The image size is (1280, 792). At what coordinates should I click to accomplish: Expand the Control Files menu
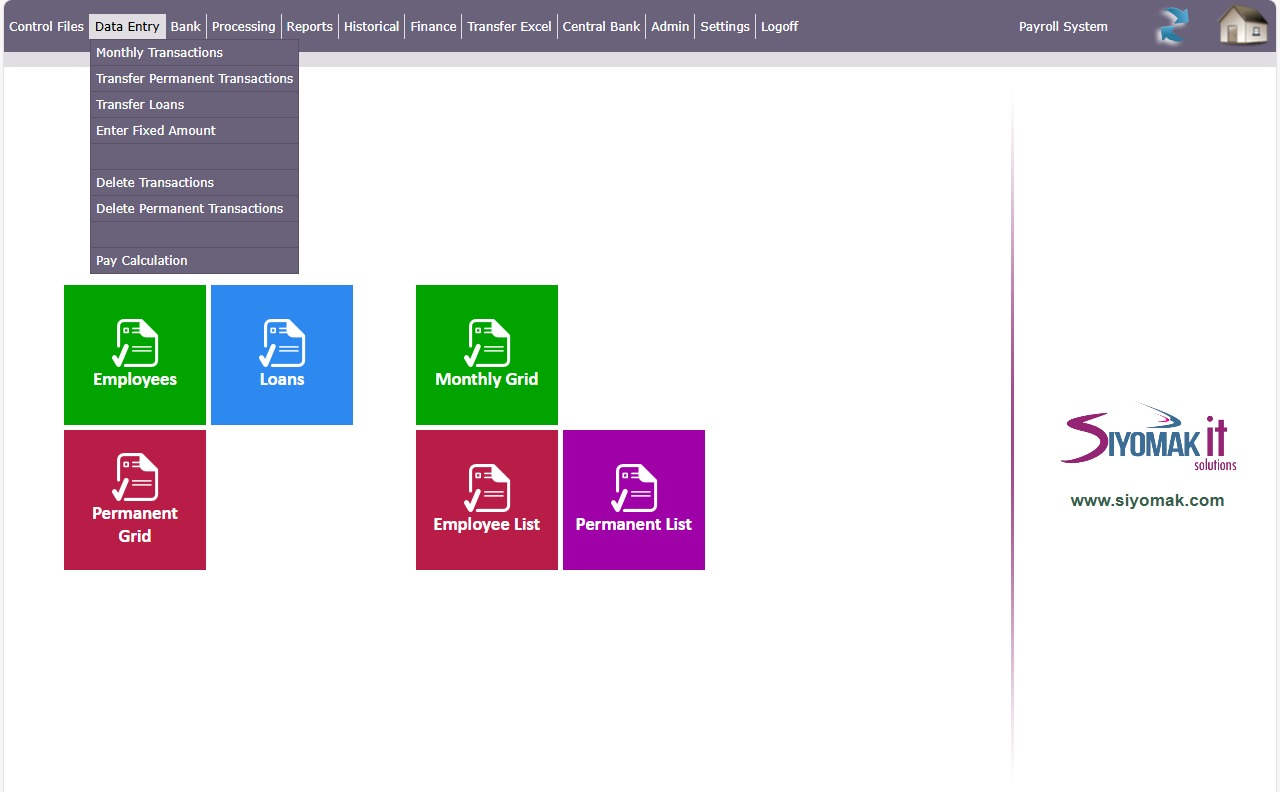[x=46, y=27]
